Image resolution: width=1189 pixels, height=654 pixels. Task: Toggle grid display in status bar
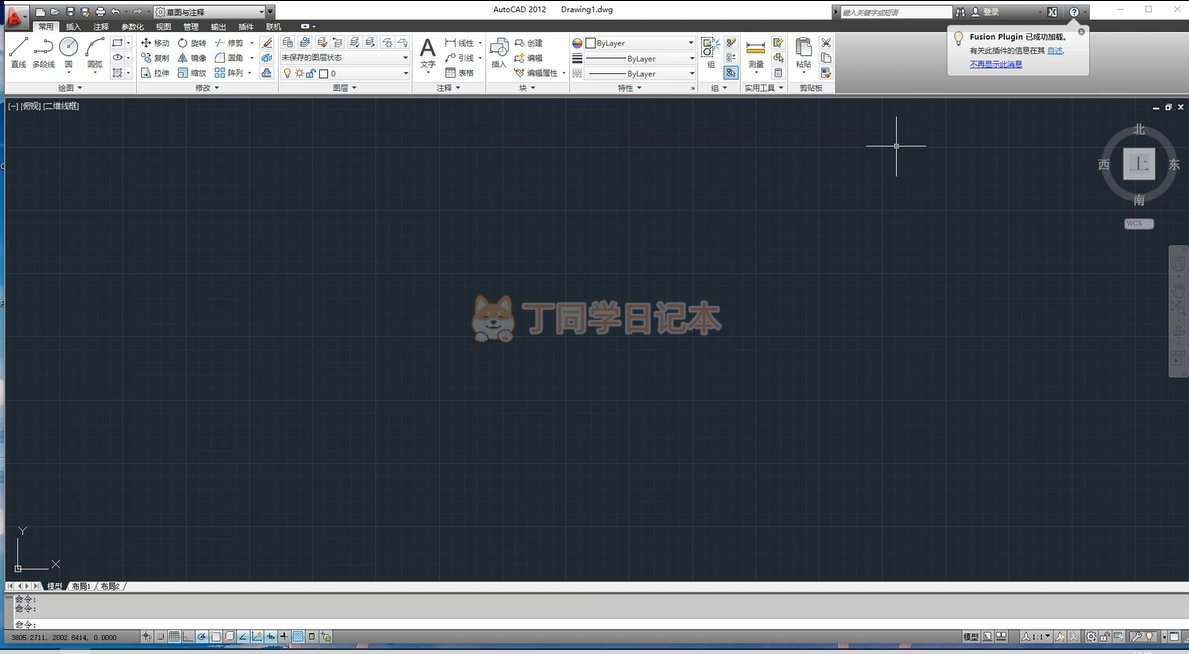pos(174,637)
